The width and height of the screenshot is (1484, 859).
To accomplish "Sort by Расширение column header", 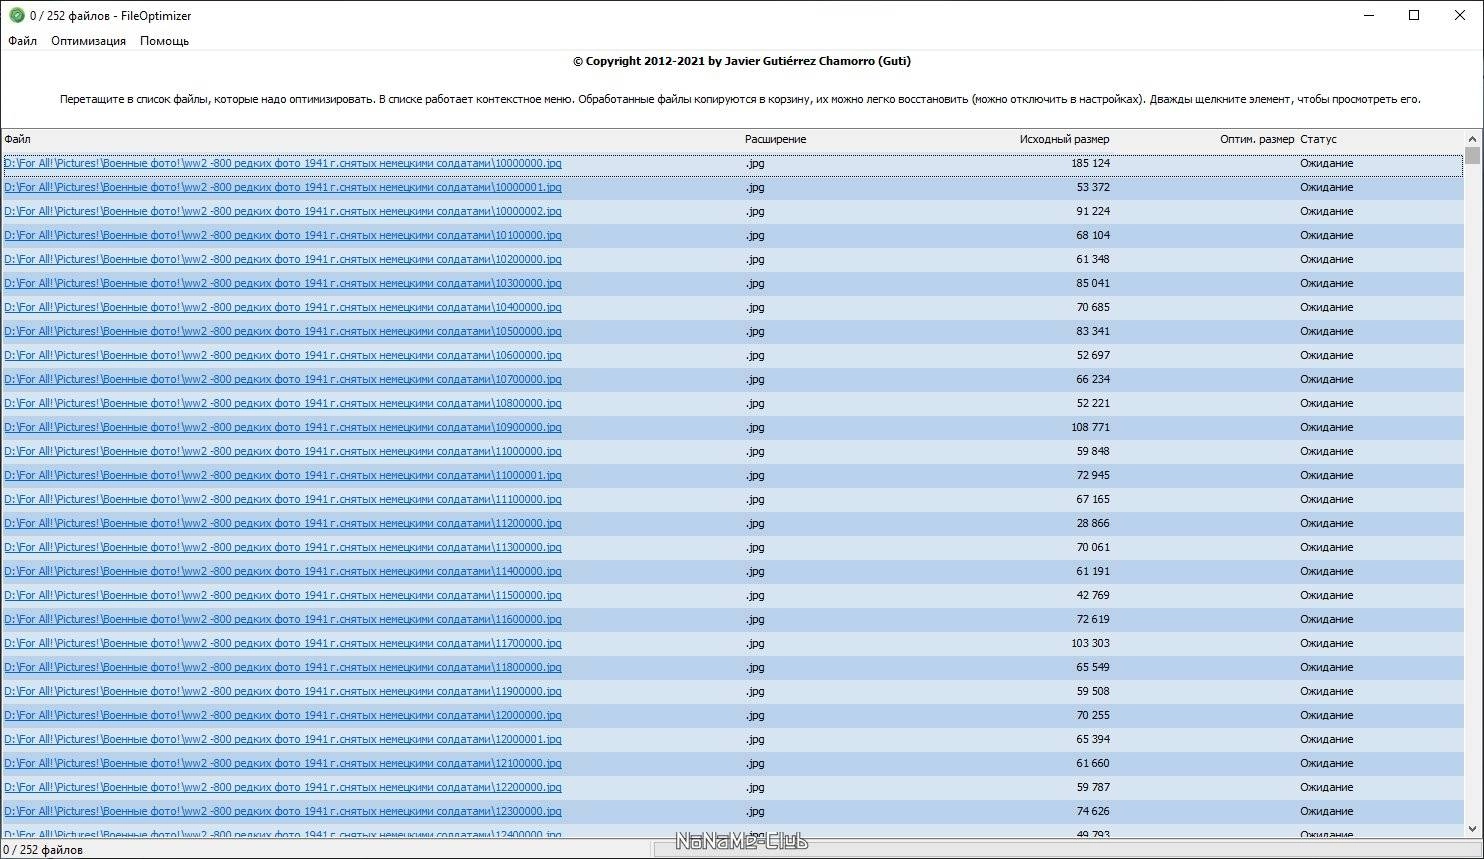I will coord(775,139).
